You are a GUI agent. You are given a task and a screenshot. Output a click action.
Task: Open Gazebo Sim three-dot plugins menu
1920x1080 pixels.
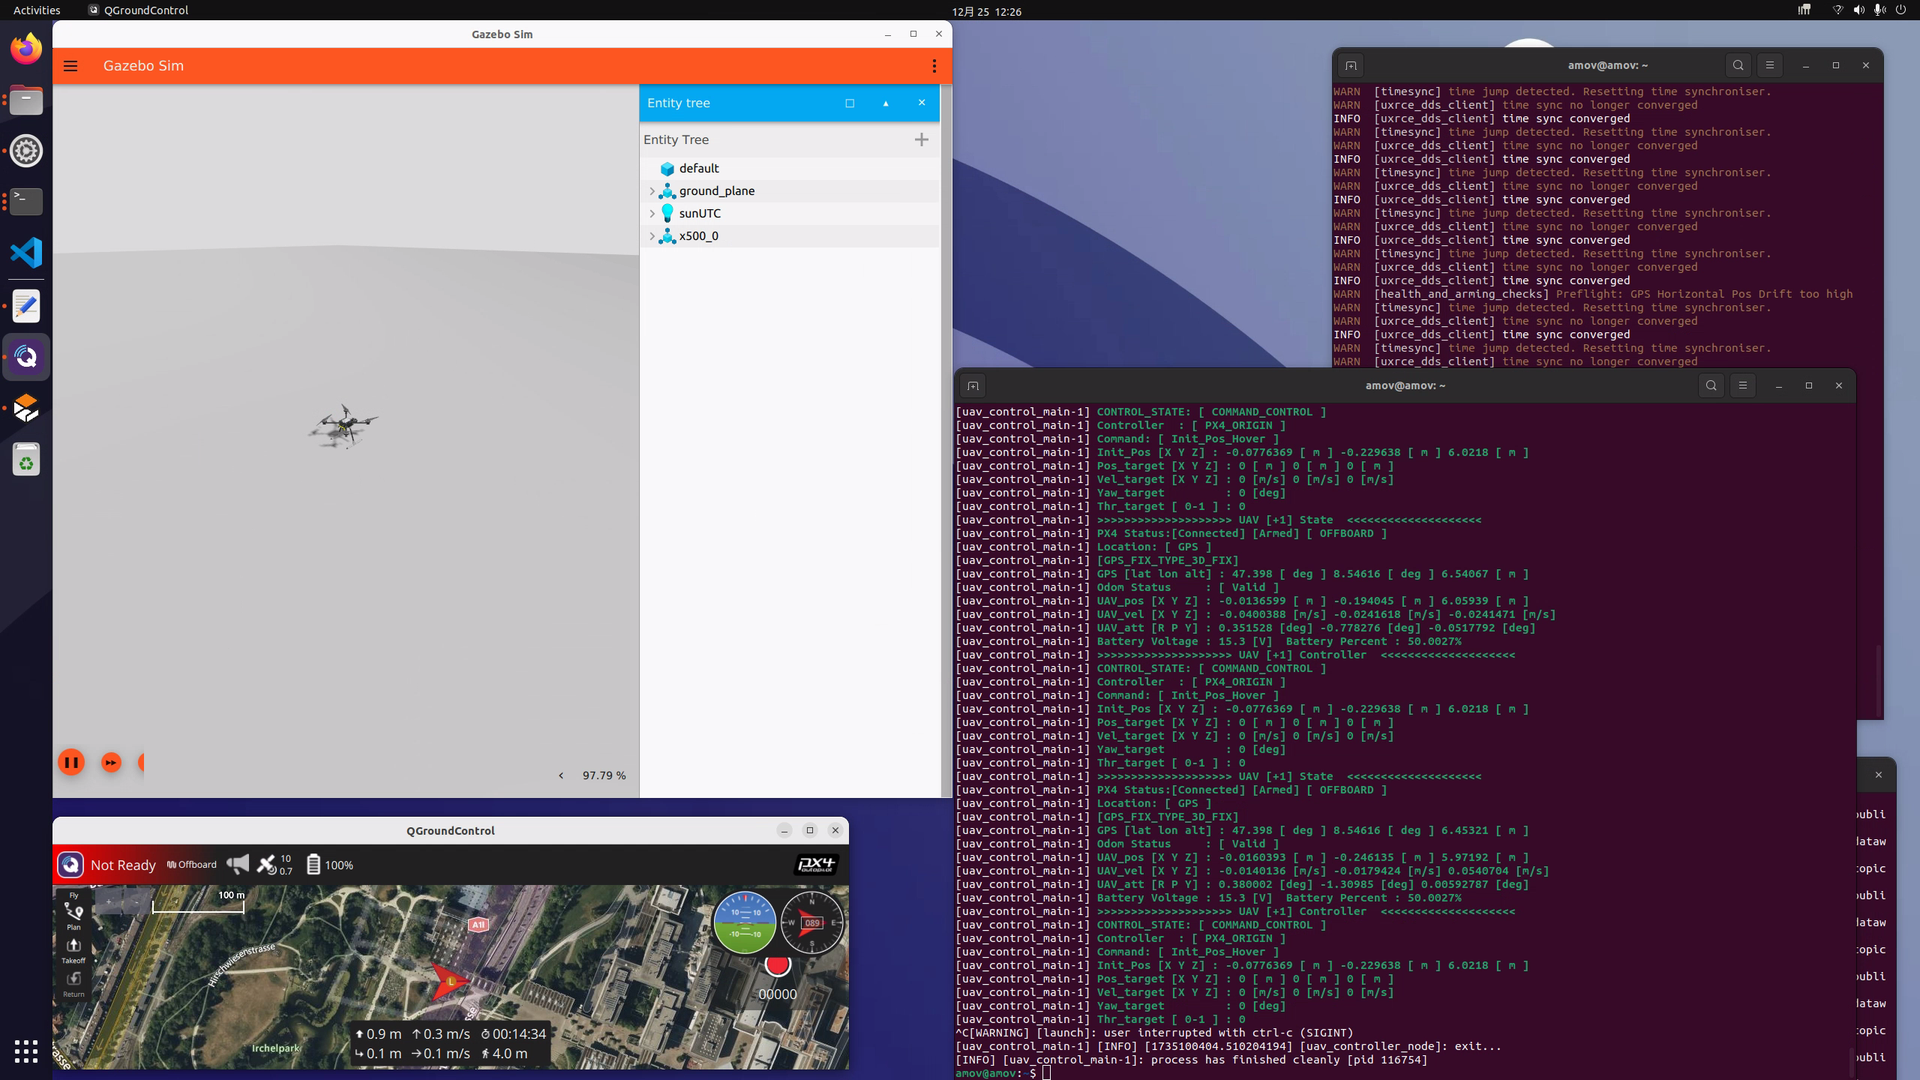934,66
